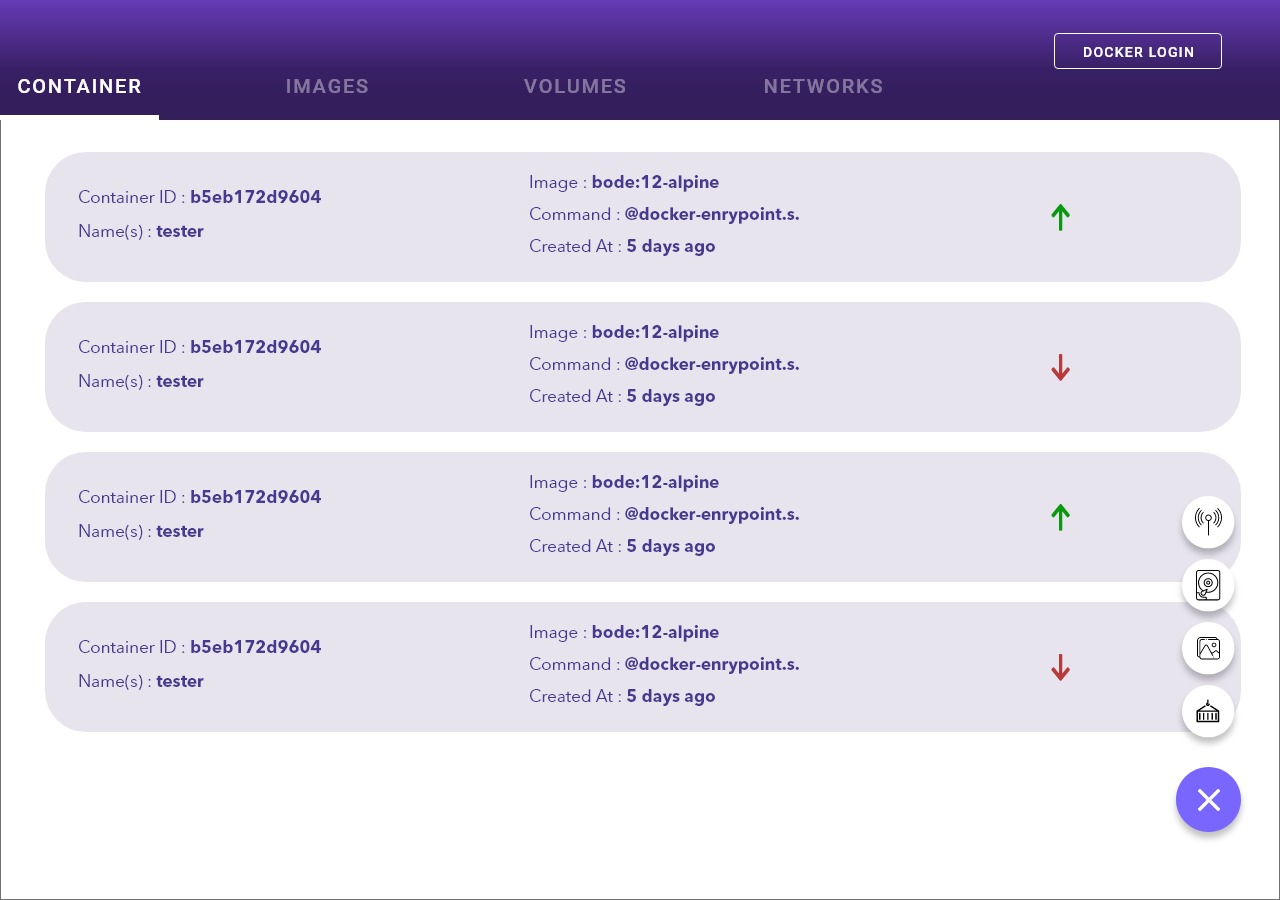Click the fourth container's command text
Image resolution: width=1280 pixels, height=900 pixels.
[x=712, y=664]
